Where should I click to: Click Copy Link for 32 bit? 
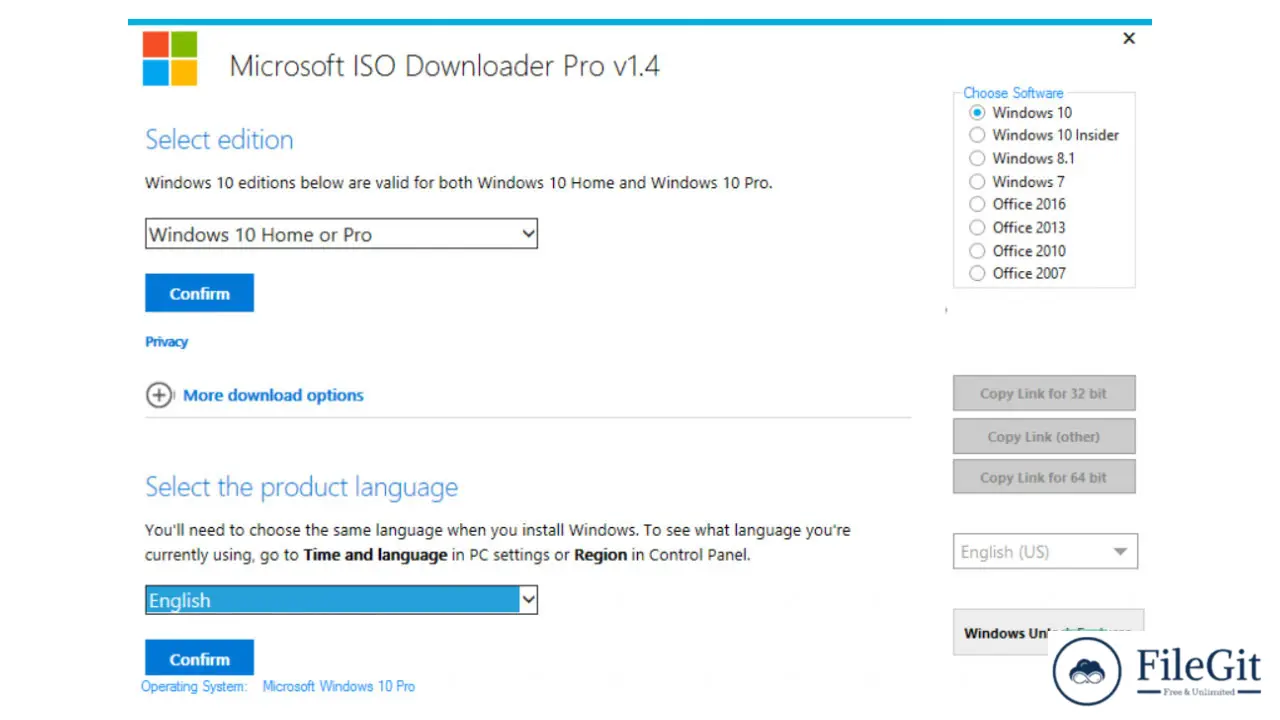[x=1044, y=393]
